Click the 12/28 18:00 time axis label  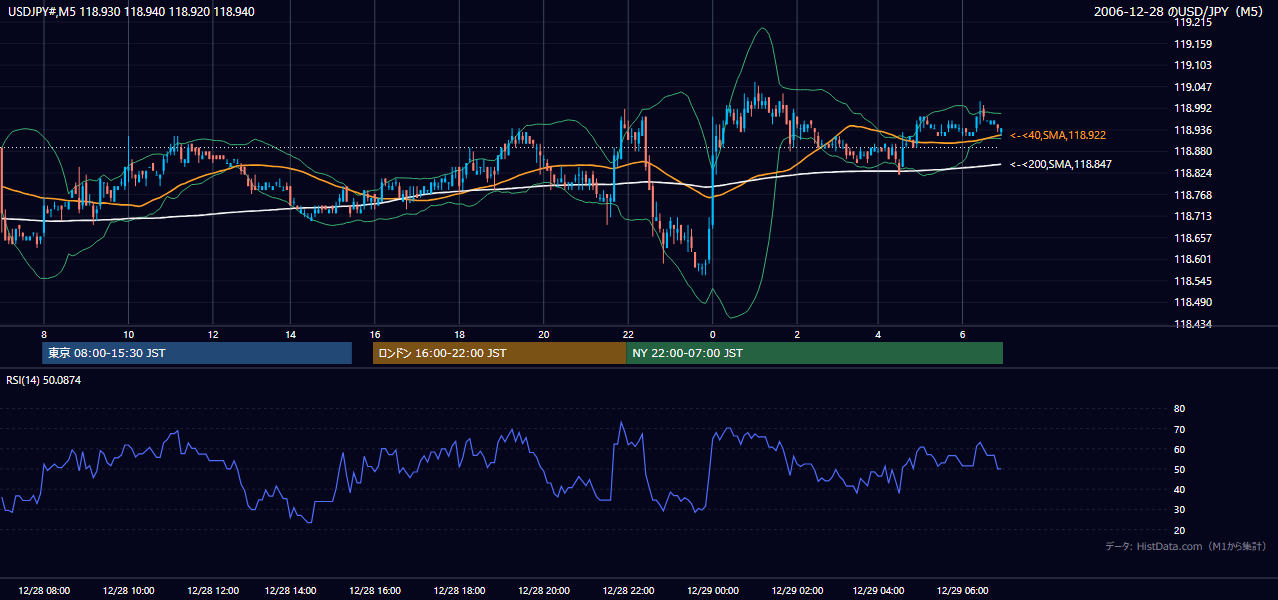click(459, 591)
